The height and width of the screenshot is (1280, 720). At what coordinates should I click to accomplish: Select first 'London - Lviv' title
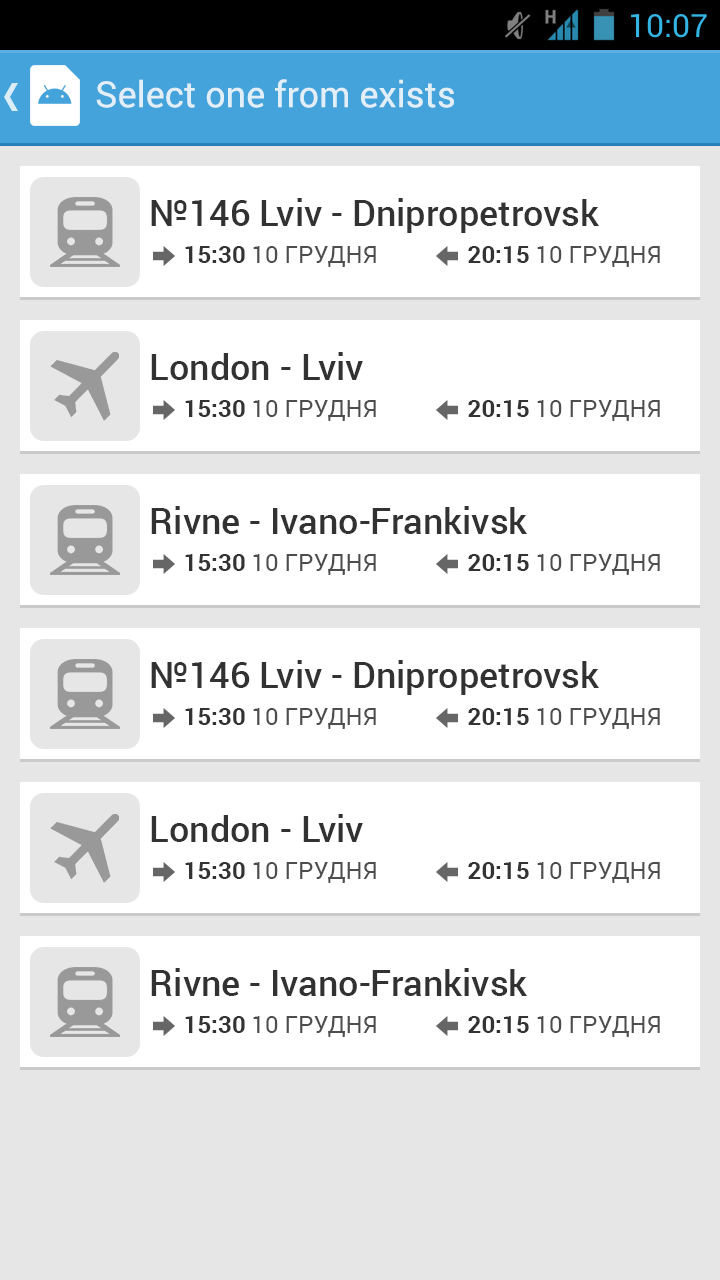[x=256, y=368]
